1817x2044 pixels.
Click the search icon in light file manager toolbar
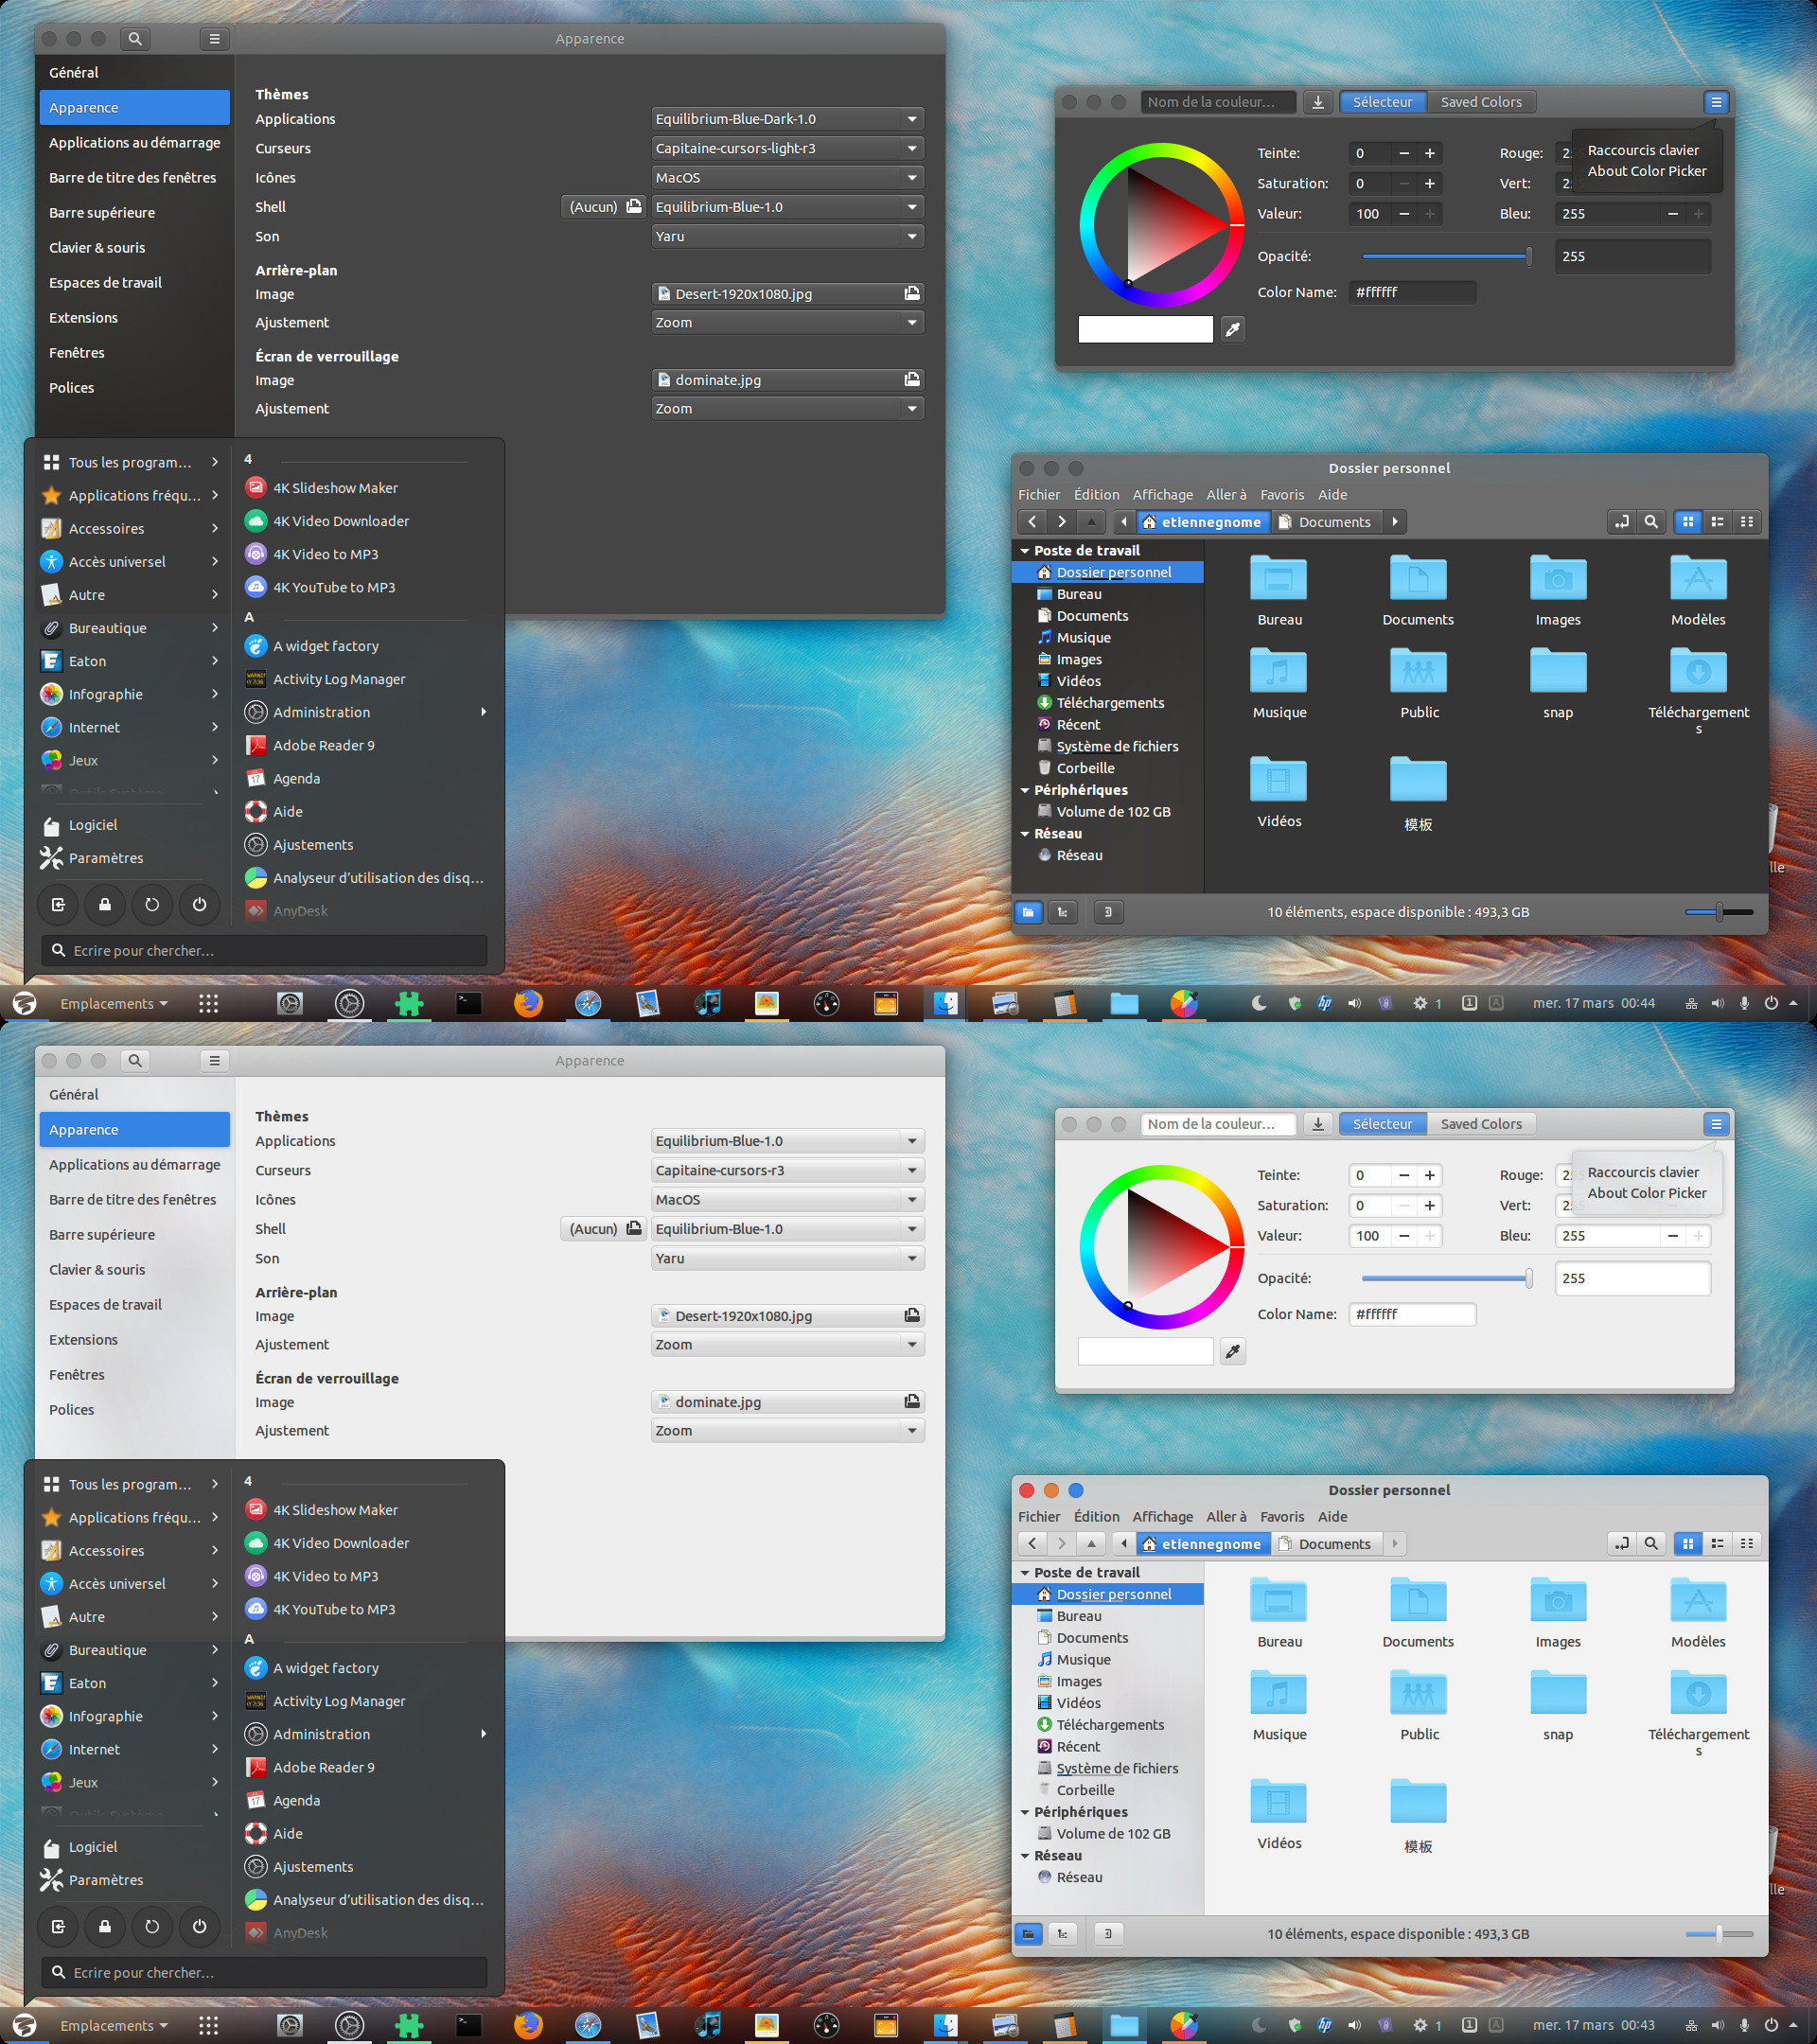1651,1544
